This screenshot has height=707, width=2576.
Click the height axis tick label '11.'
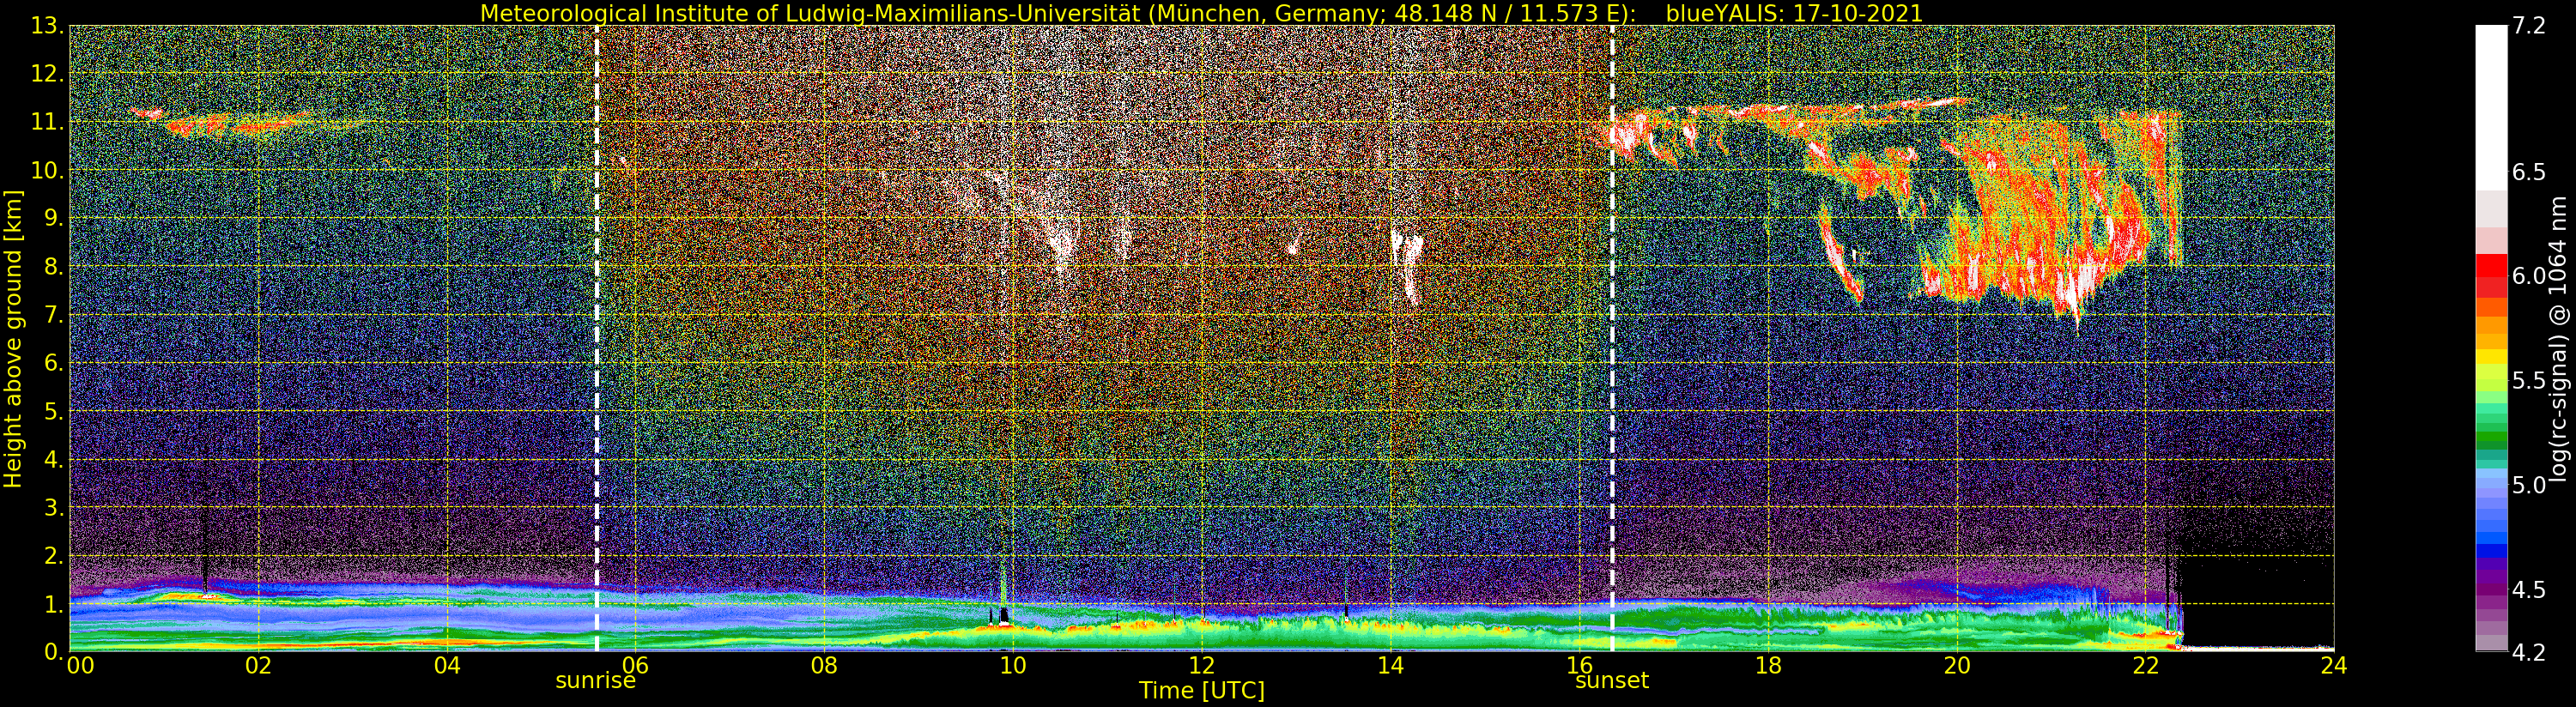pos(46,122)
